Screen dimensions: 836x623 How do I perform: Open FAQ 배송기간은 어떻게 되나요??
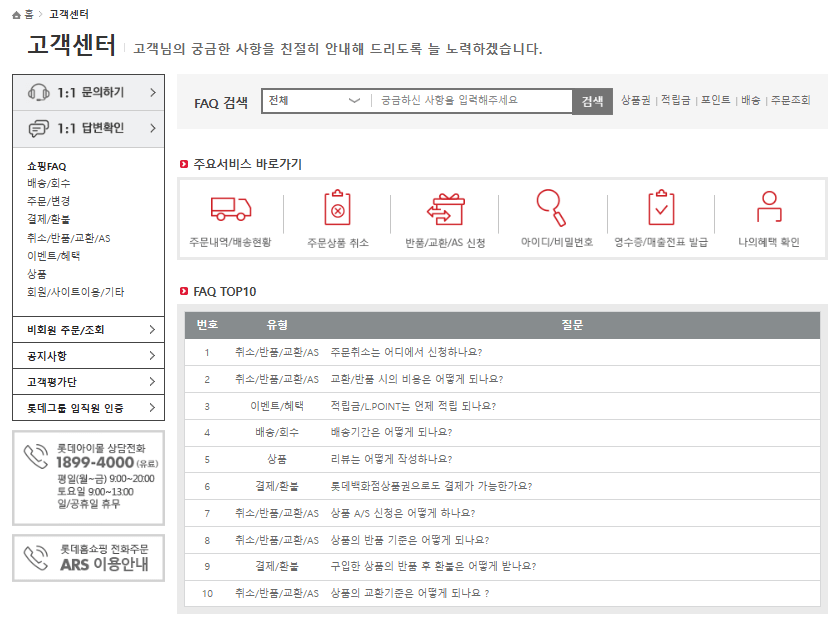391,433
